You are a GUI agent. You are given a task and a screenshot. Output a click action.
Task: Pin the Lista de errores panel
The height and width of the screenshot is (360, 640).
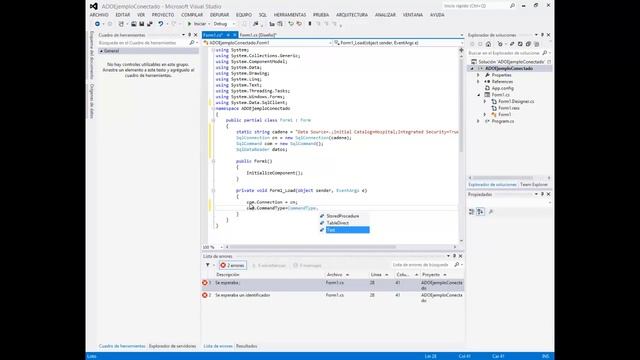point(454,256)
